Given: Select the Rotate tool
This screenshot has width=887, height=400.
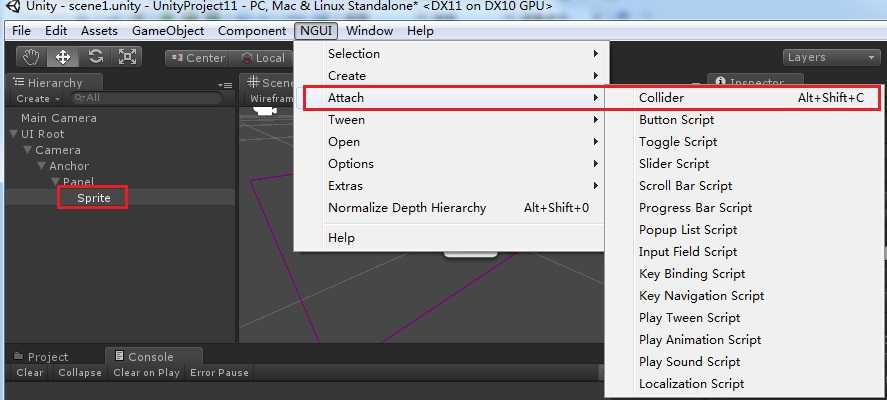Looking at the screenshot, I should [x=95, y=57].
